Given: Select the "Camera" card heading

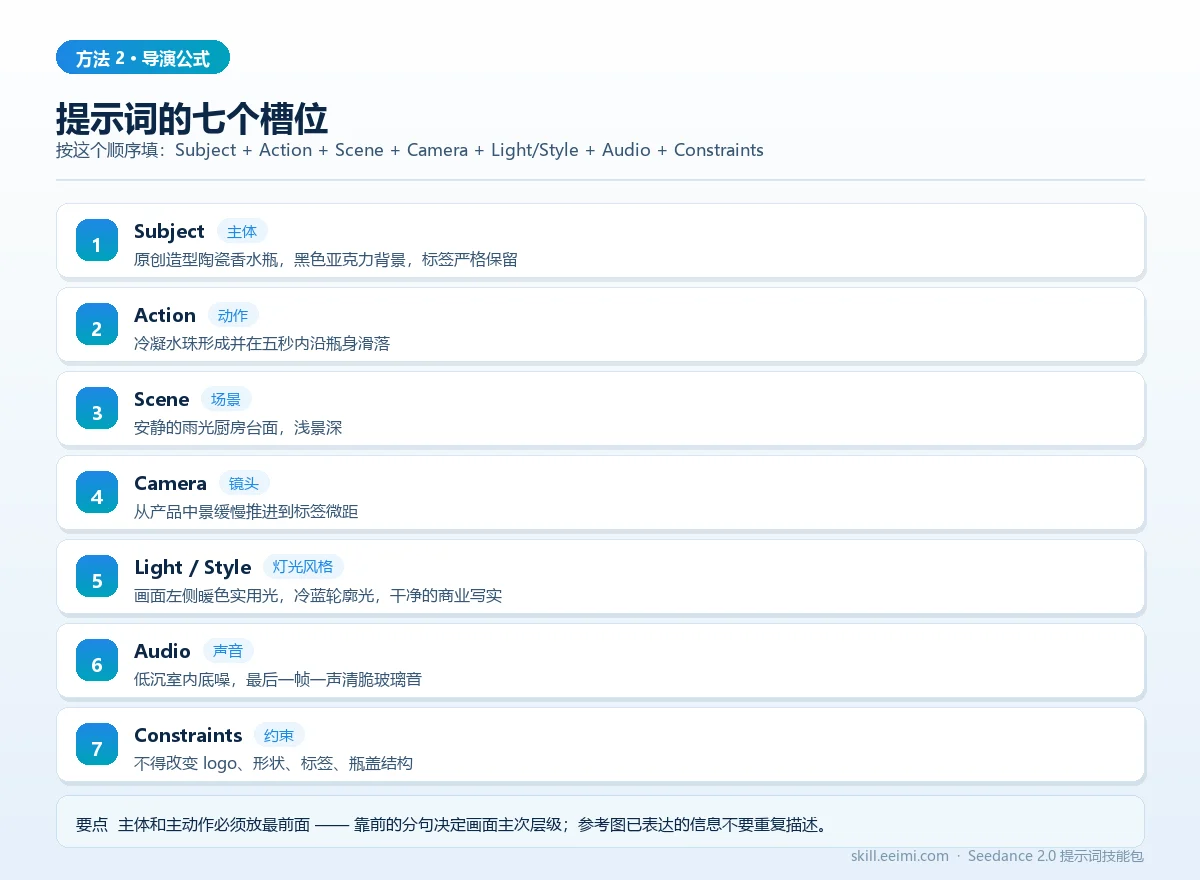Looking at the screenshot, I should click(170, 483).
